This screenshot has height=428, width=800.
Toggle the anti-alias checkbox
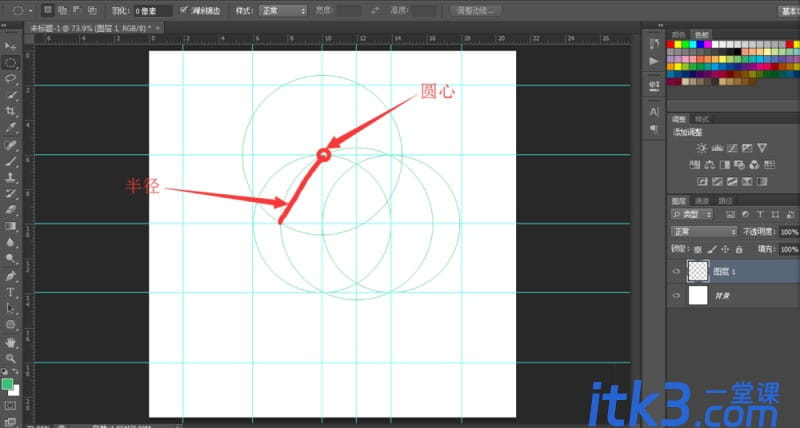[184, 10]
